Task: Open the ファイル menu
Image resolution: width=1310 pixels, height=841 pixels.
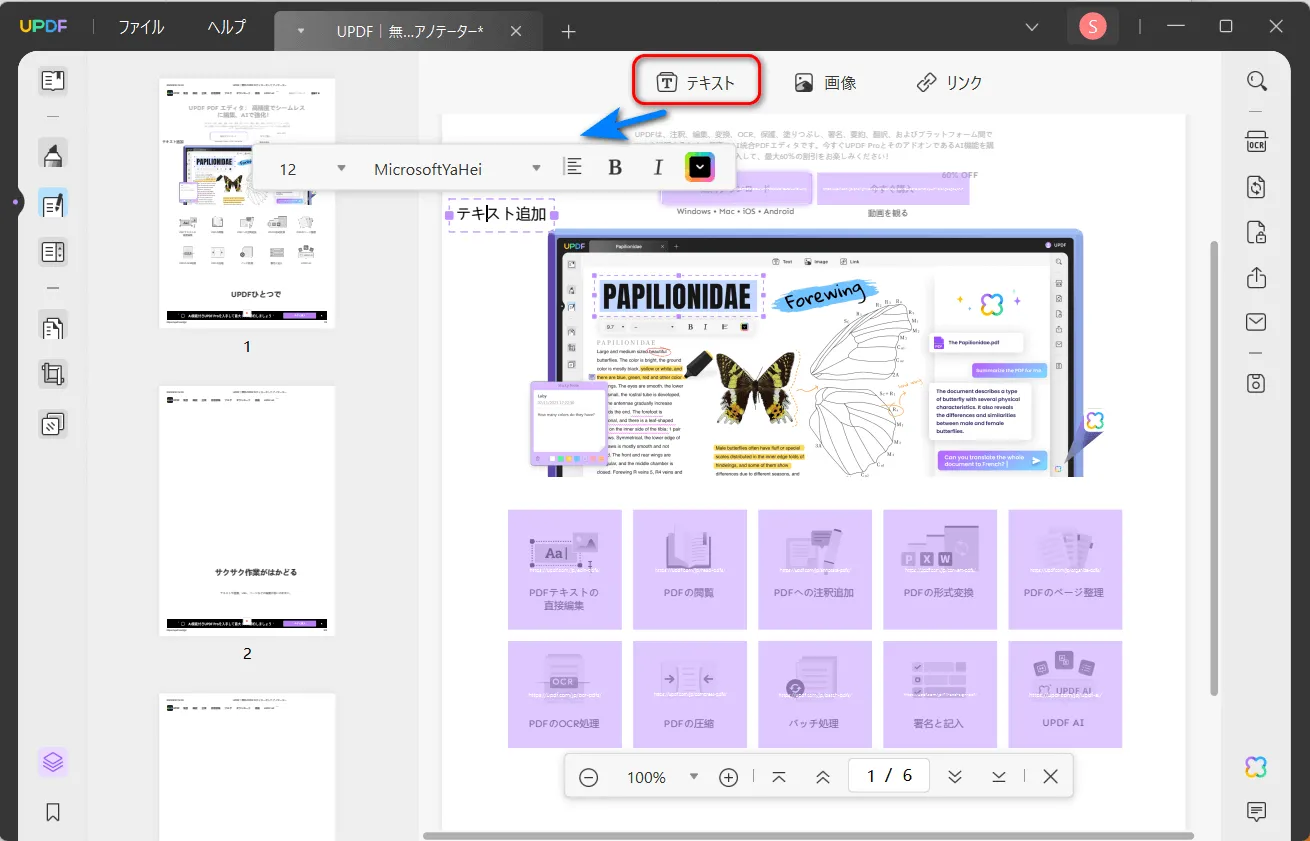Action: pos(141,27)
